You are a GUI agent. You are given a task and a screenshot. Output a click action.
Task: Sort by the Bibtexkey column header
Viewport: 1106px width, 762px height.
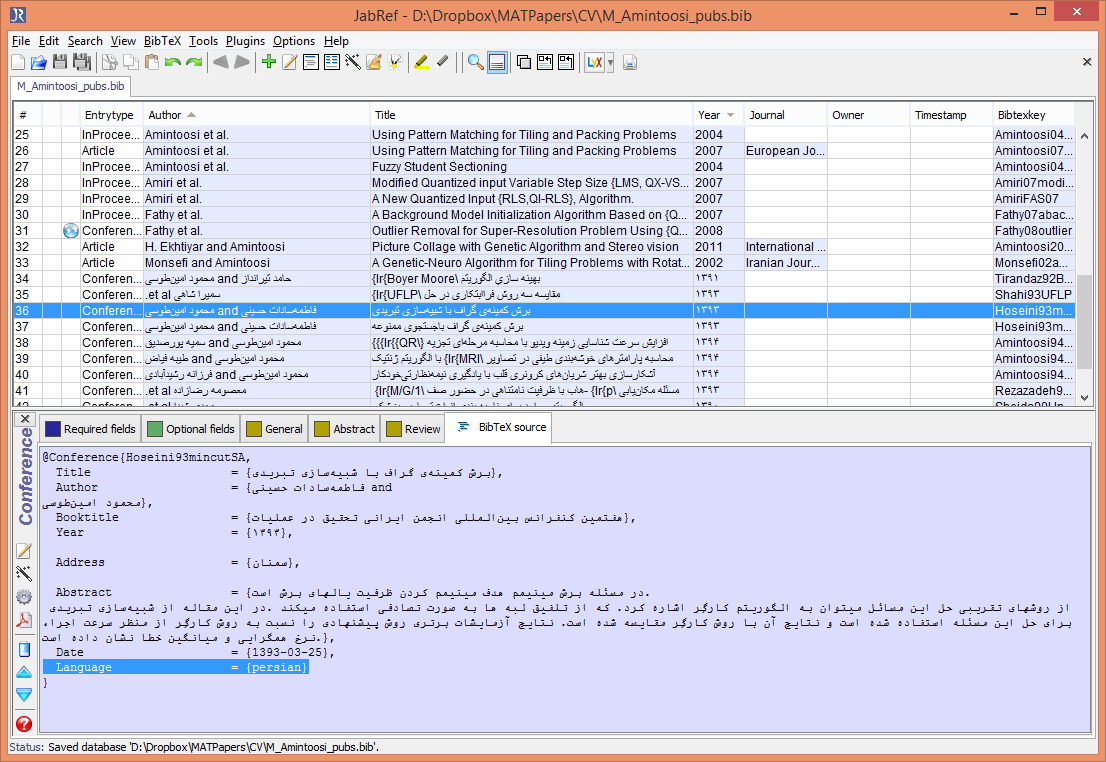[1033, 115]
